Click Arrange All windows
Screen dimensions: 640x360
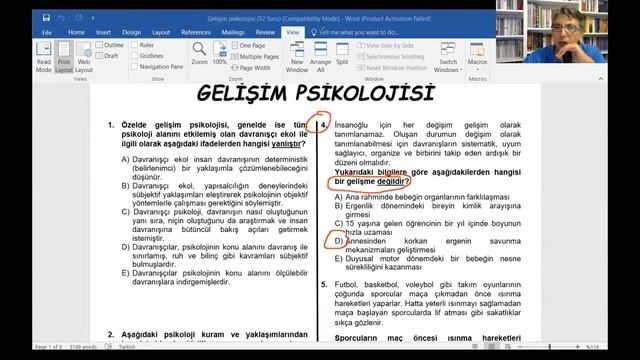point(320,57)
